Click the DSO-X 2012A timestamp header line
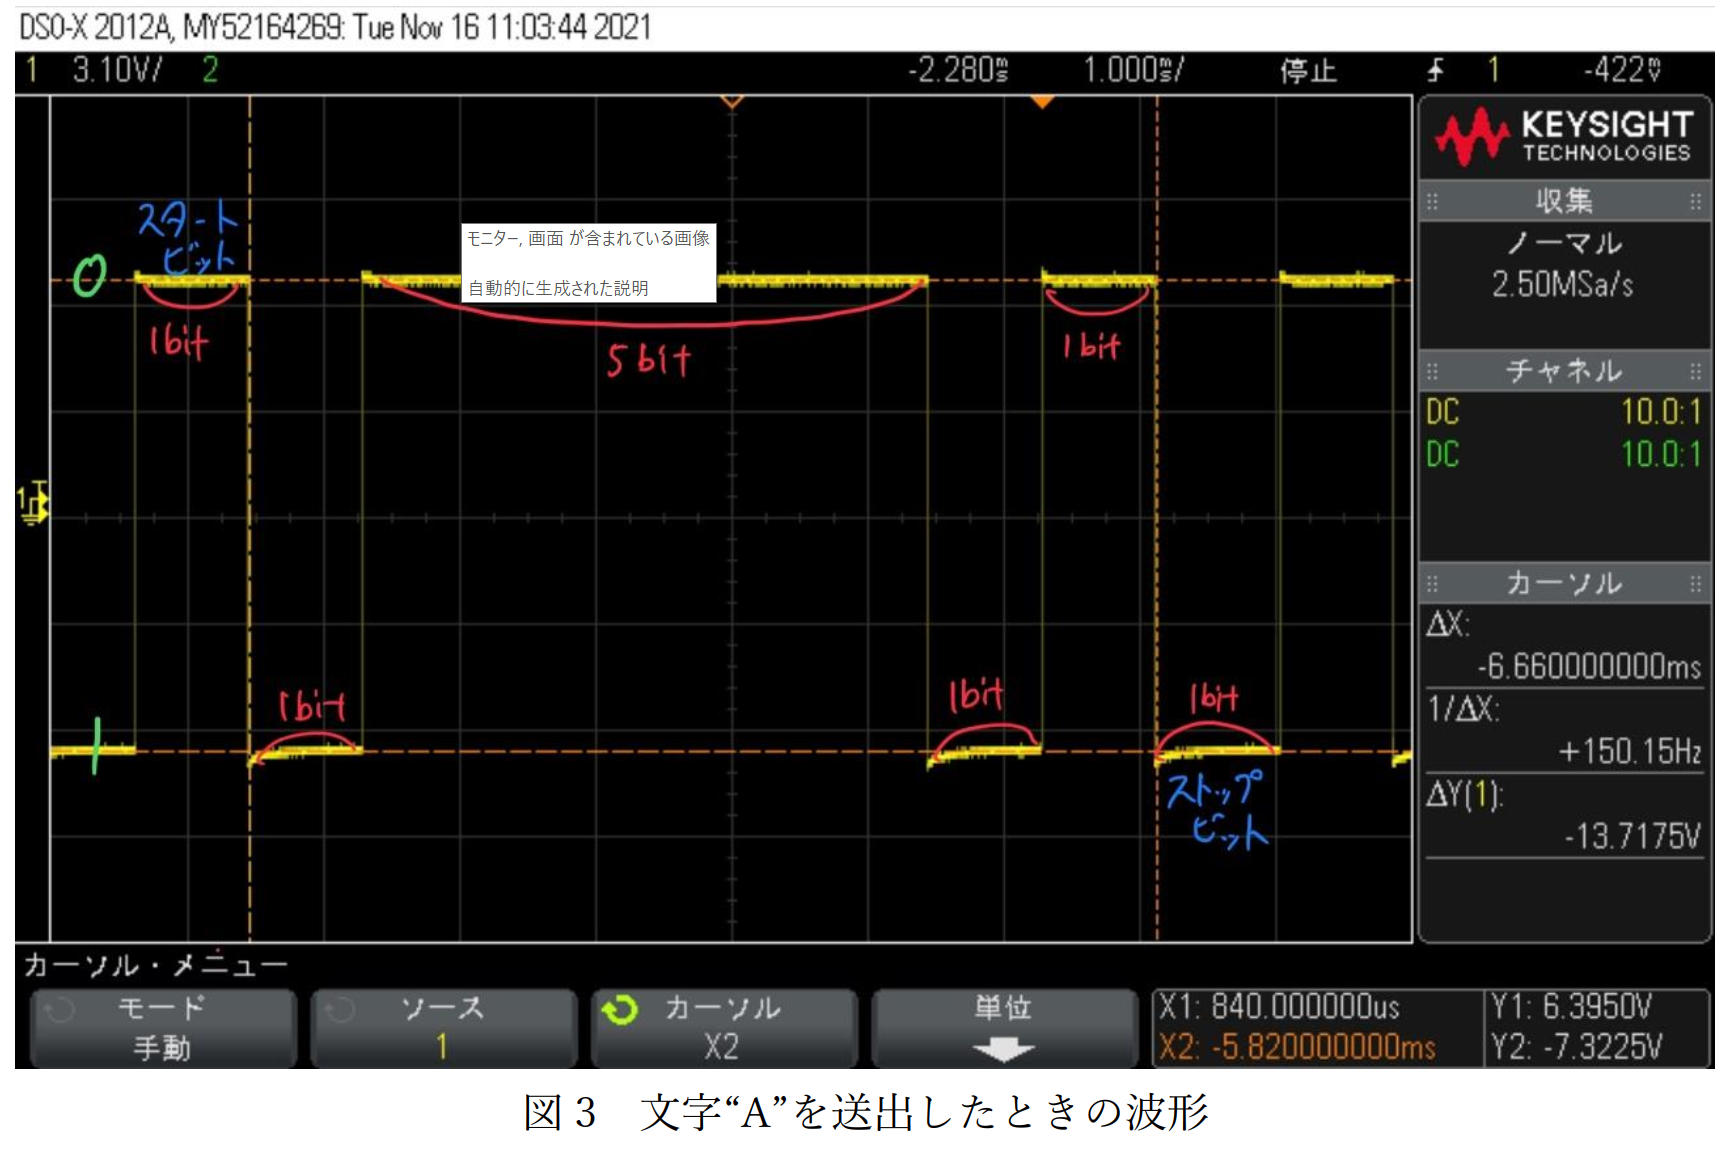The width and height of the screenshot is (1733, 1149). click(x=335, y=27)
